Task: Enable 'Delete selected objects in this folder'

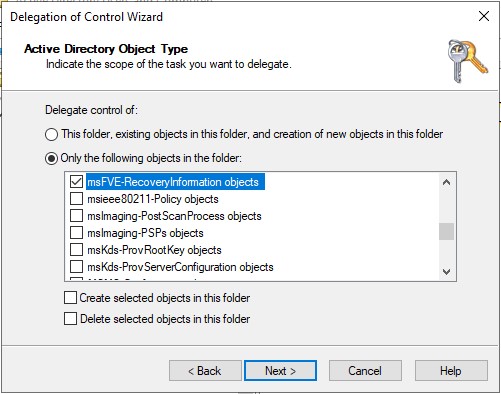Action: coord(70,319)
